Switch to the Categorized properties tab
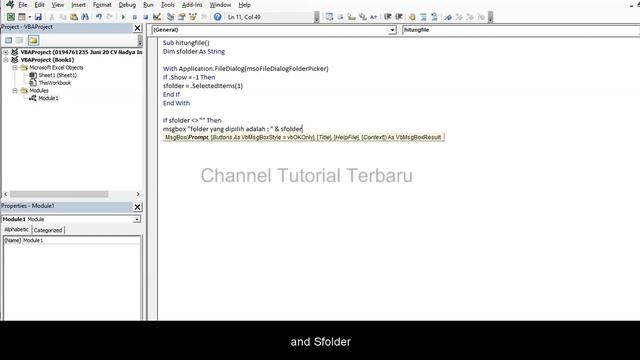This screenshot has width=640, height=360. click(48, 230)
